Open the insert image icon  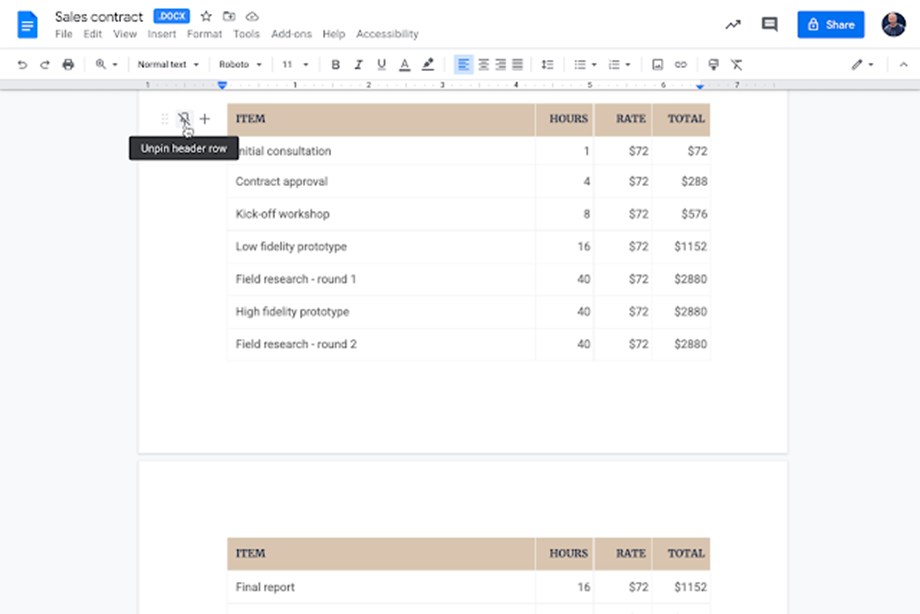[x=656, y=64]
